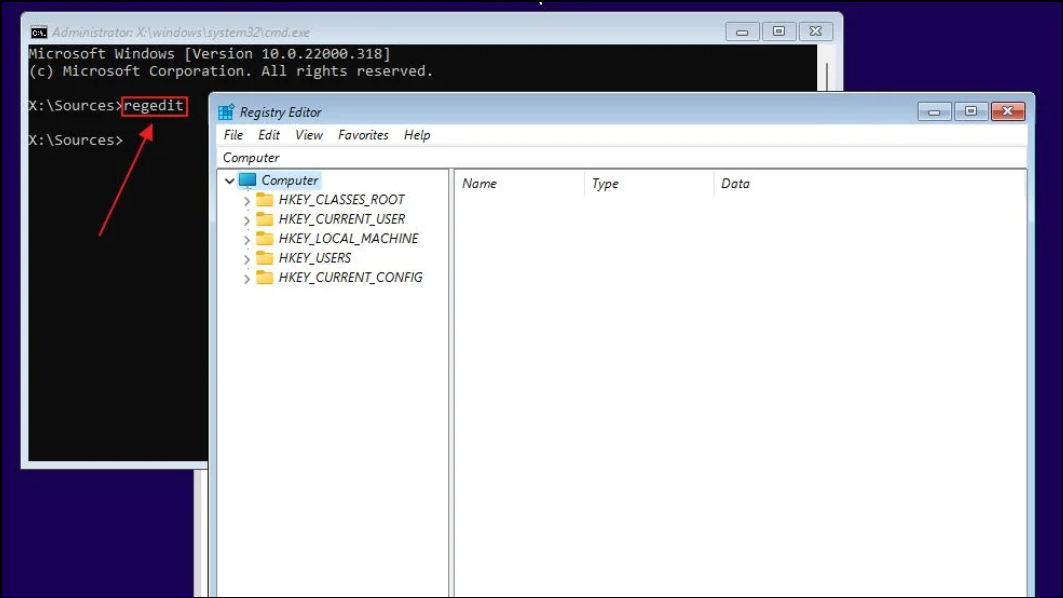Click the HKEY_CURRENT_CONFIG folder icon

tap(265, 277)
